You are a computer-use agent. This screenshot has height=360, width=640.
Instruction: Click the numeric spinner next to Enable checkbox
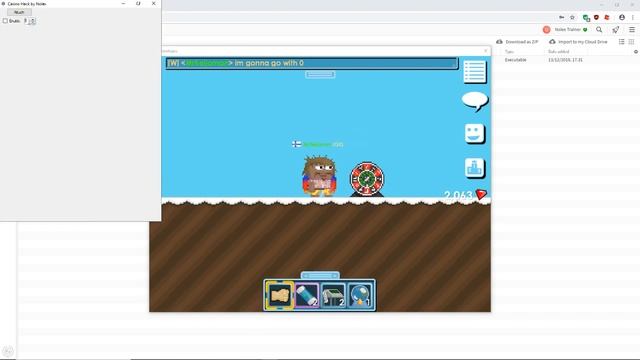pyautogui.click(x=29, y=21)
